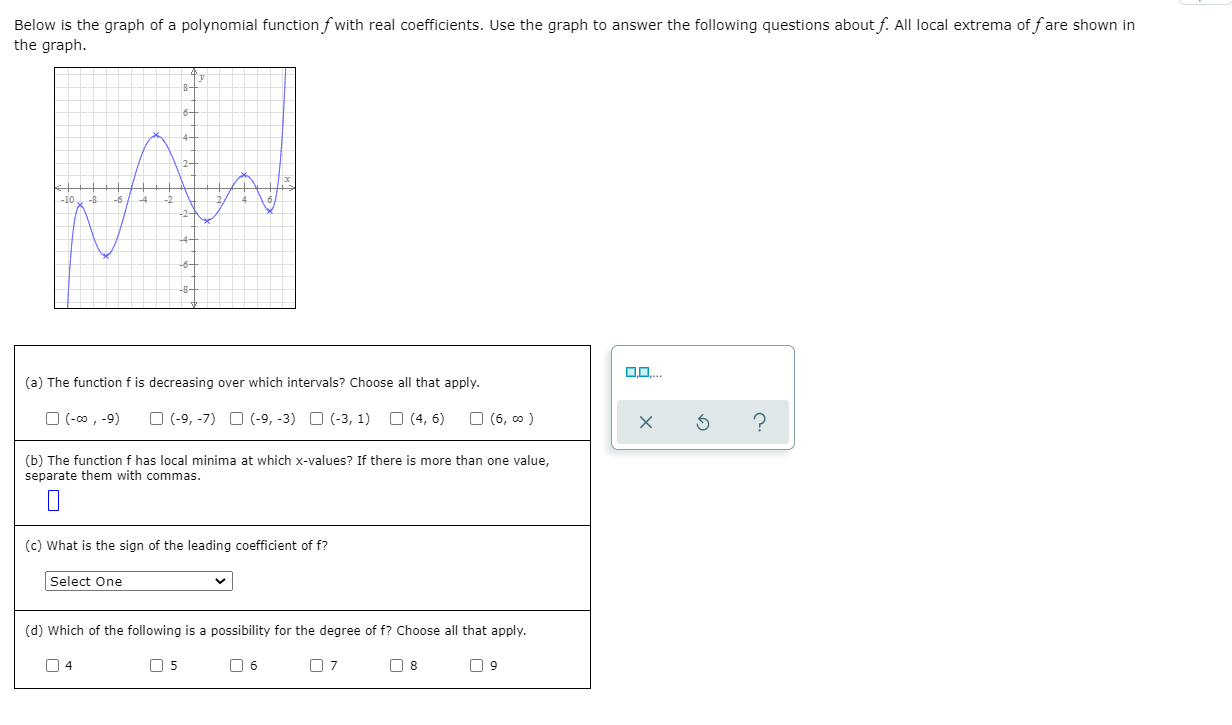Check degree 5 as a possibility

(x=156, y=664)
